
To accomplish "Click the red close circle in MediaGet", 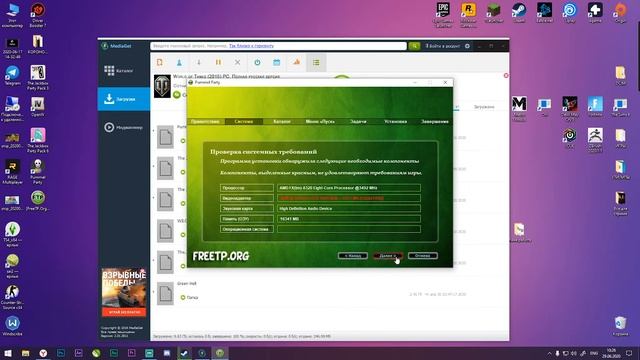I will [506, 76].
